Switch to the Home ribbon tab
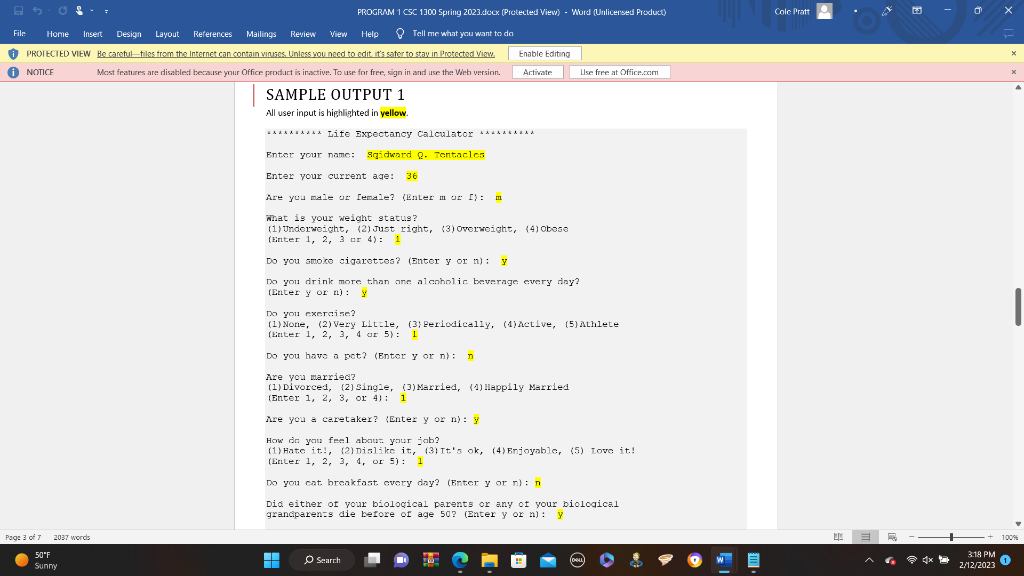 point(57,34)
